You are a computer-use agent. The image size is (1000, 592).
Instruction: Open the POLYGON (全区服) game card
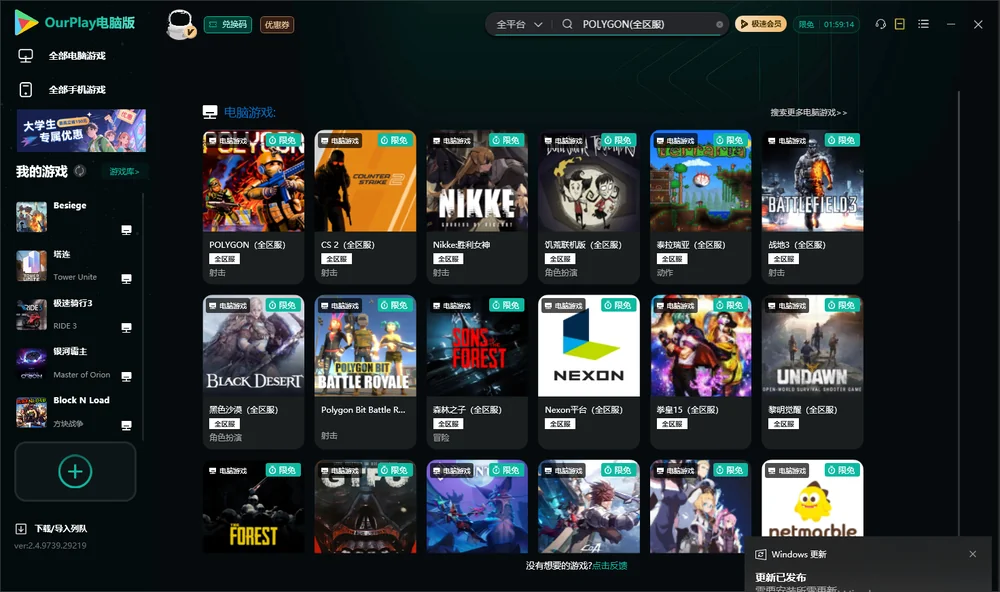pos(253,207)
